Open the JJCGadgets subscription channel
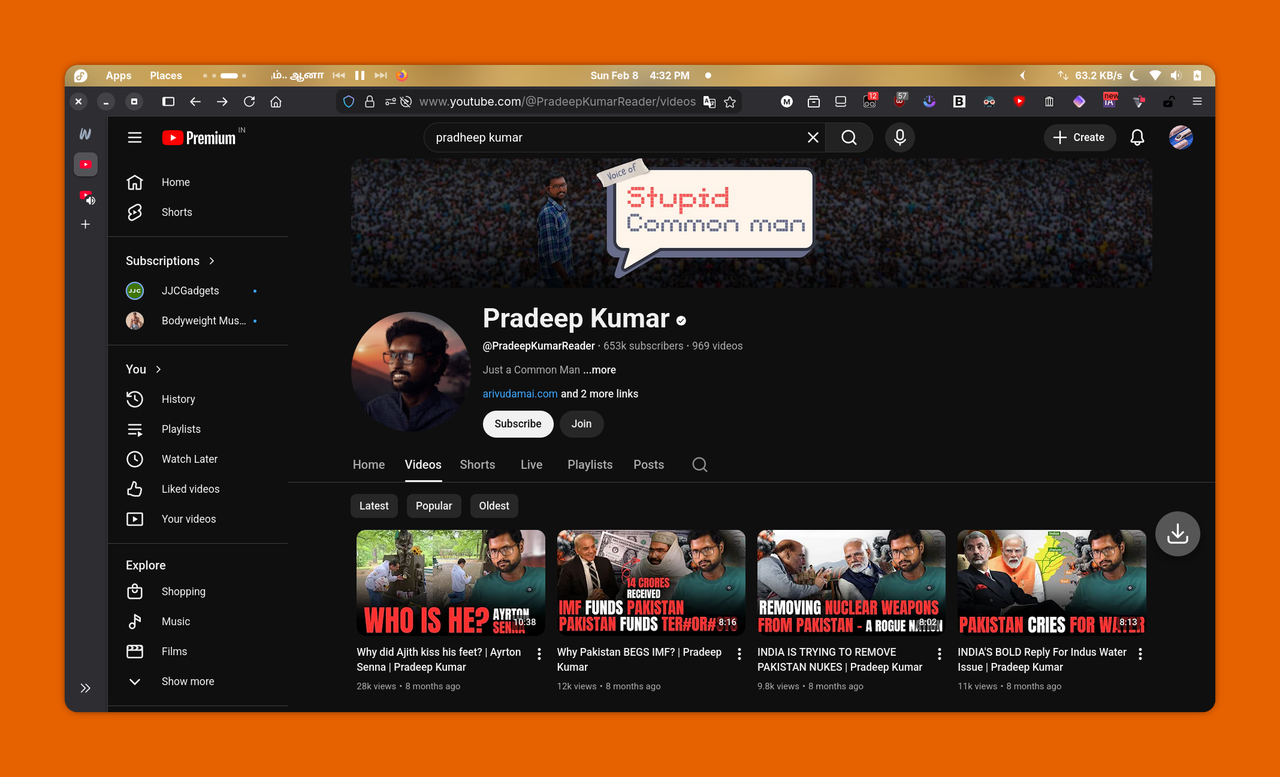 click(198, 291)
